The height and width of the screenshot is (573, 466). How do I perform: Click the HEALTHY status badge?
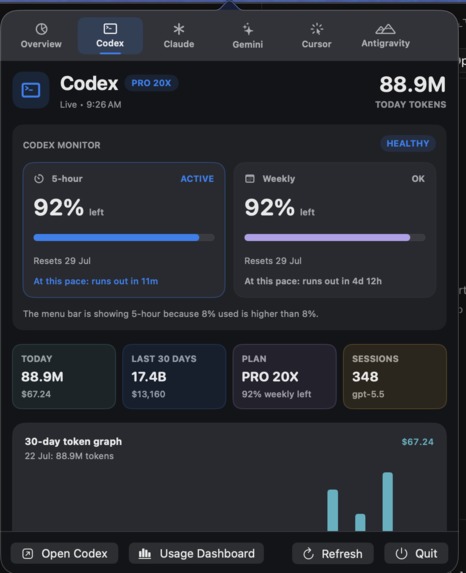pyautogui.click(x=408, y=143)
